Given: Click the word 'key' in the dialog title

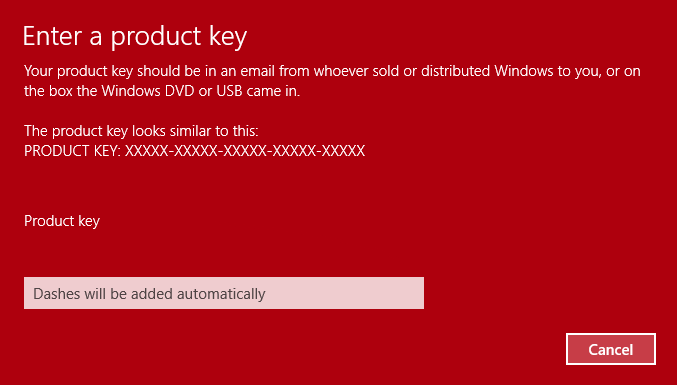Looking at the screenshot, I should point(228,38).
